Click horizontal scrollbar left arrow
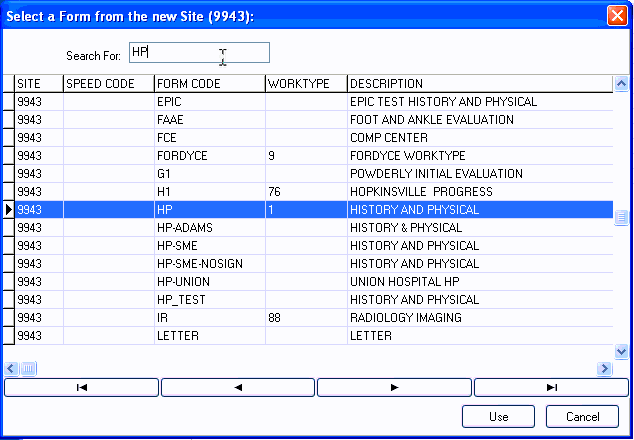634x440 pixels. tap(11, 368)
